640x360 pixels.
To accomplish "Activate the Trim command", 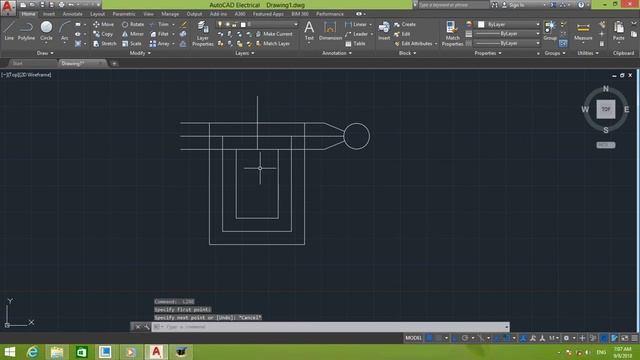I will (x=159, y=24).
